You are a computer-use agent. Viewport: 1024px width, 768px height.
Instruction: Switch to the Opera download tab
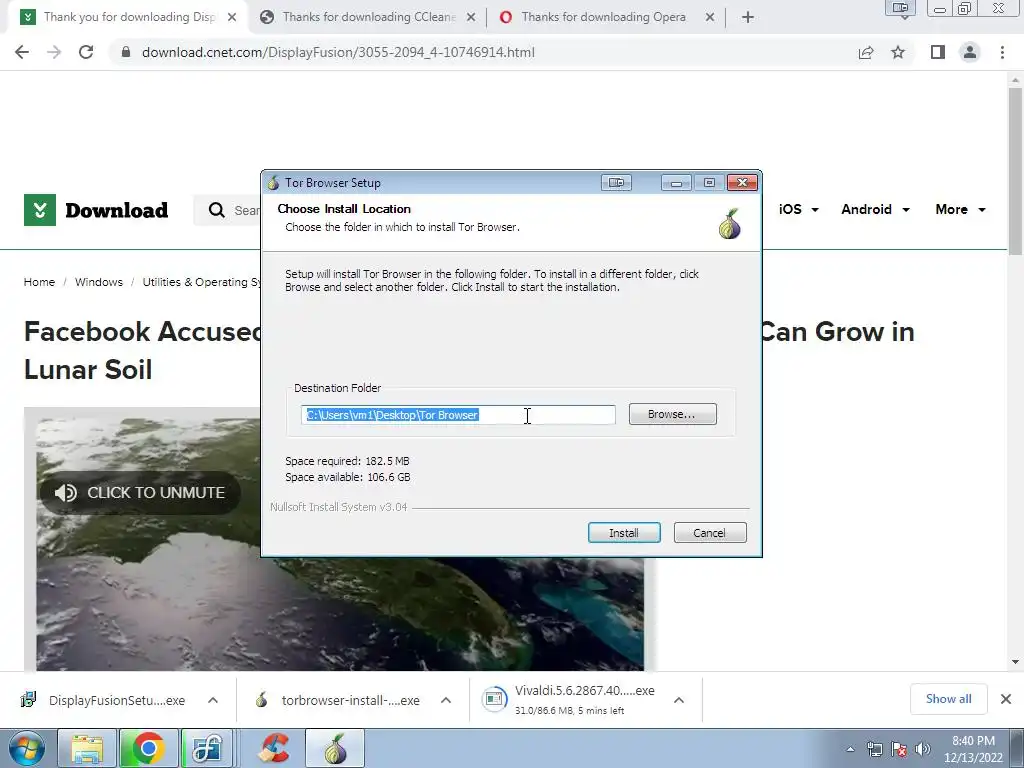point(603,17)
